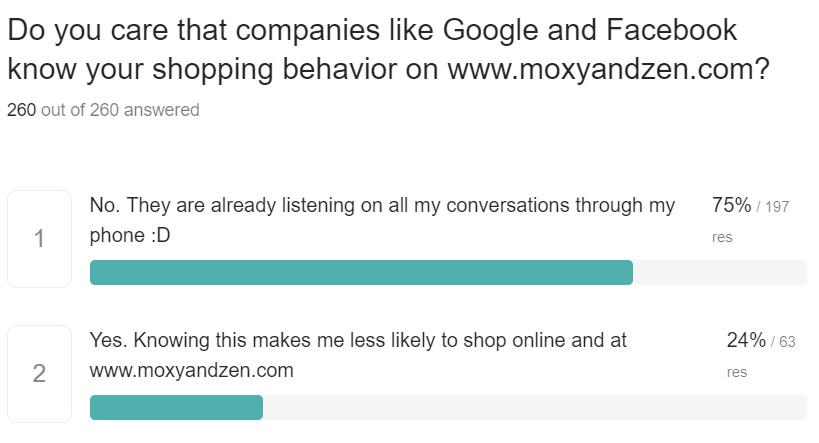Click the 24% percentage label

[746, 340]
